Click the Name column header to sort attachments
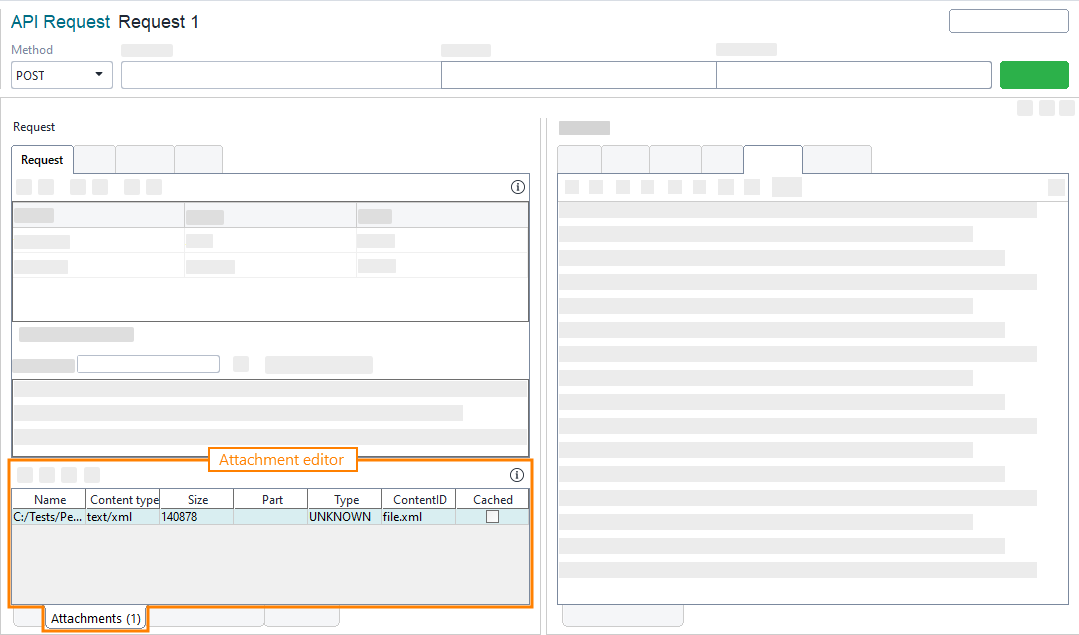 click(49, 498)
